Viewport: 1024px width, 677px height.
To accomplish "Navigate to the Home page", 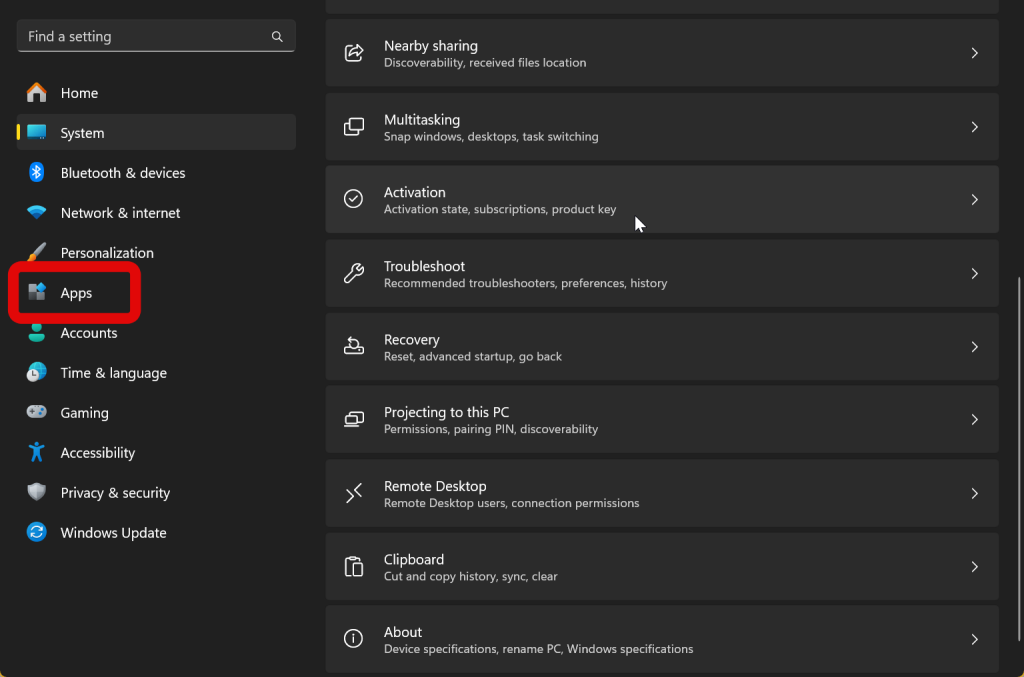I will [79, 93].
